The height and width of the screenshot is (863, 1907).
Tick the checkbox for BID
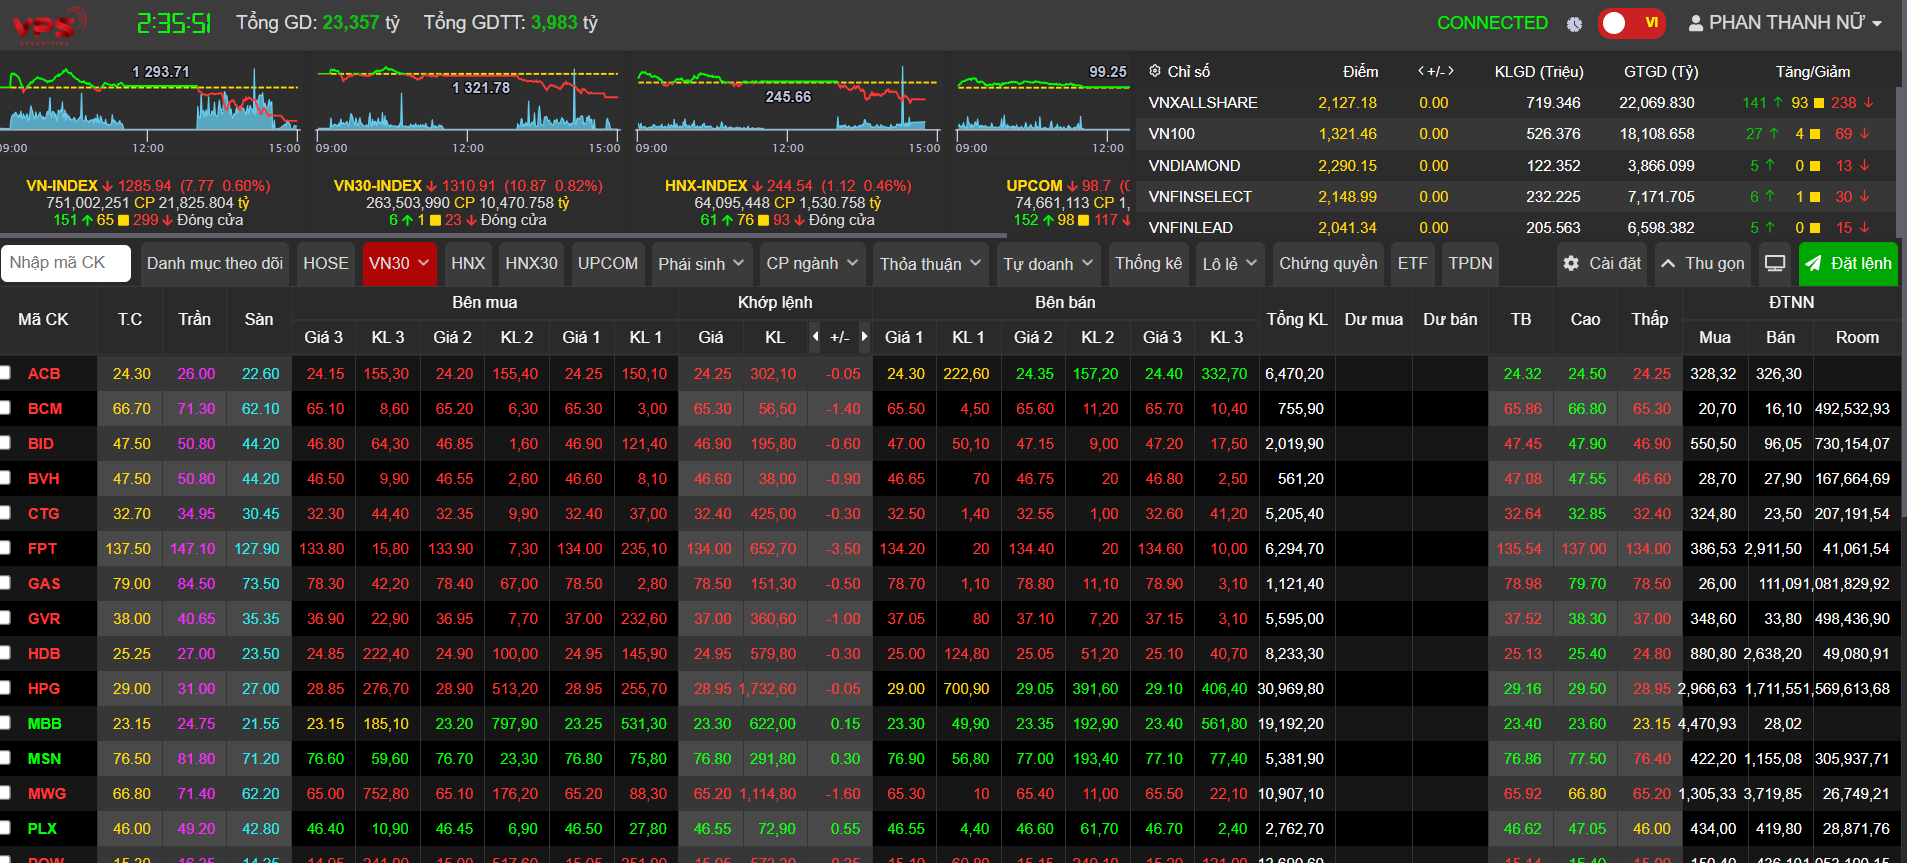(5, 443)
